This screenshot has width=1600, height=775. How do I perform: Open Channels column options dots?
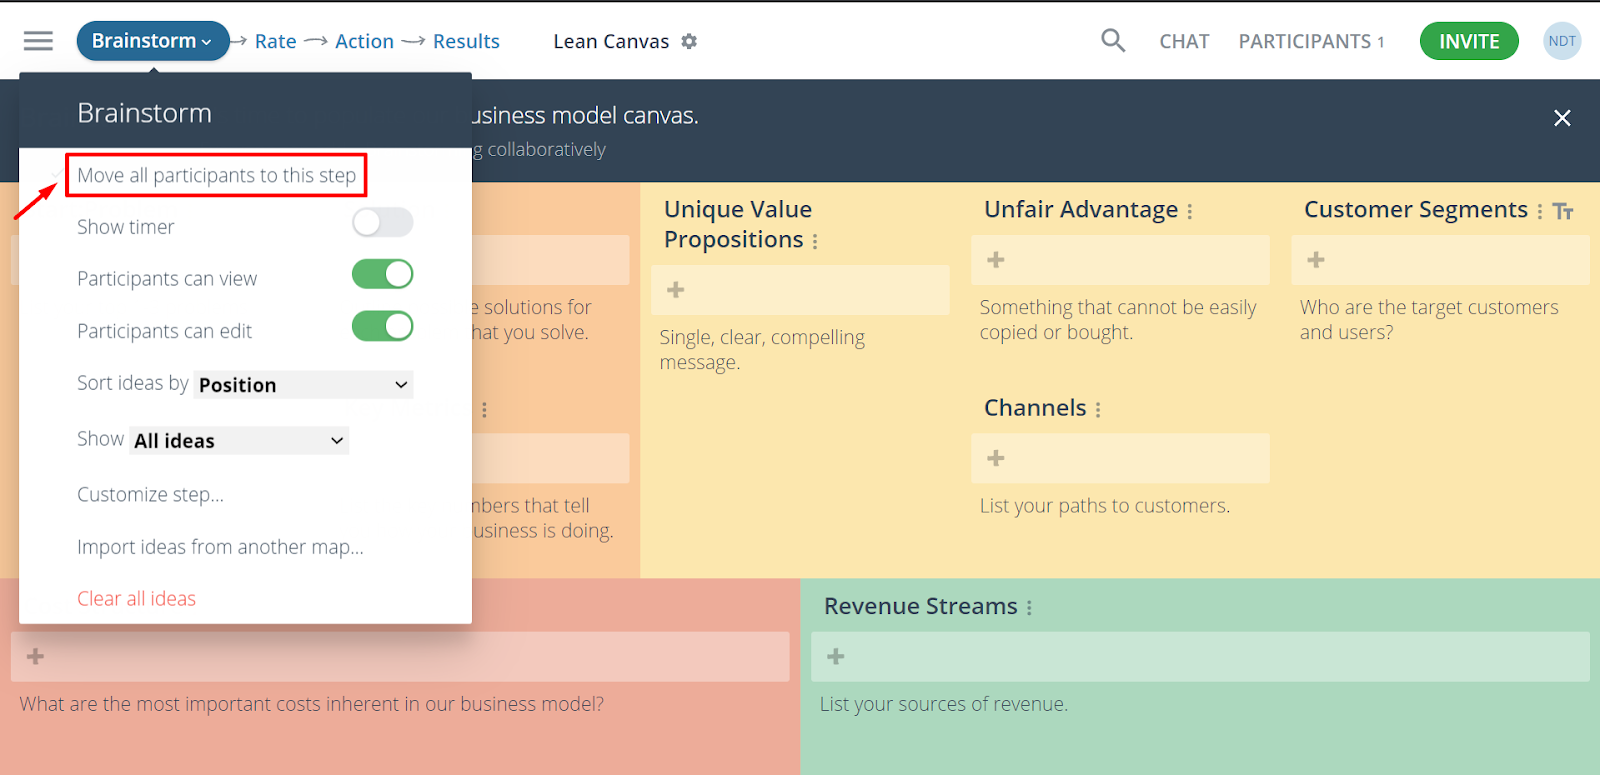1098,410
